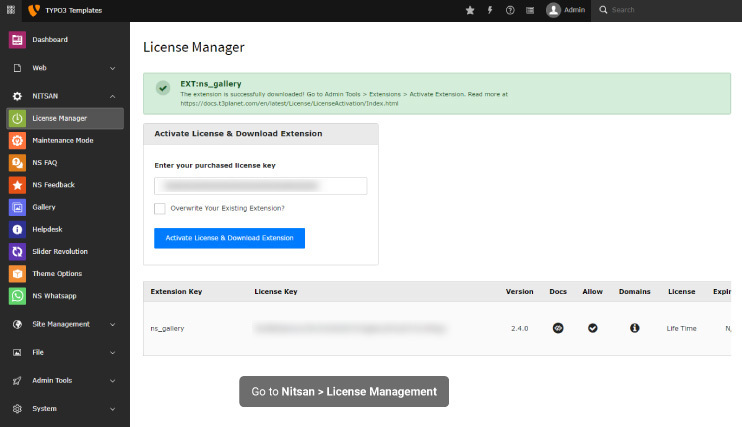Click the Slider Revolution module icon
Screen dimensions: 742x427
[18, 252]
